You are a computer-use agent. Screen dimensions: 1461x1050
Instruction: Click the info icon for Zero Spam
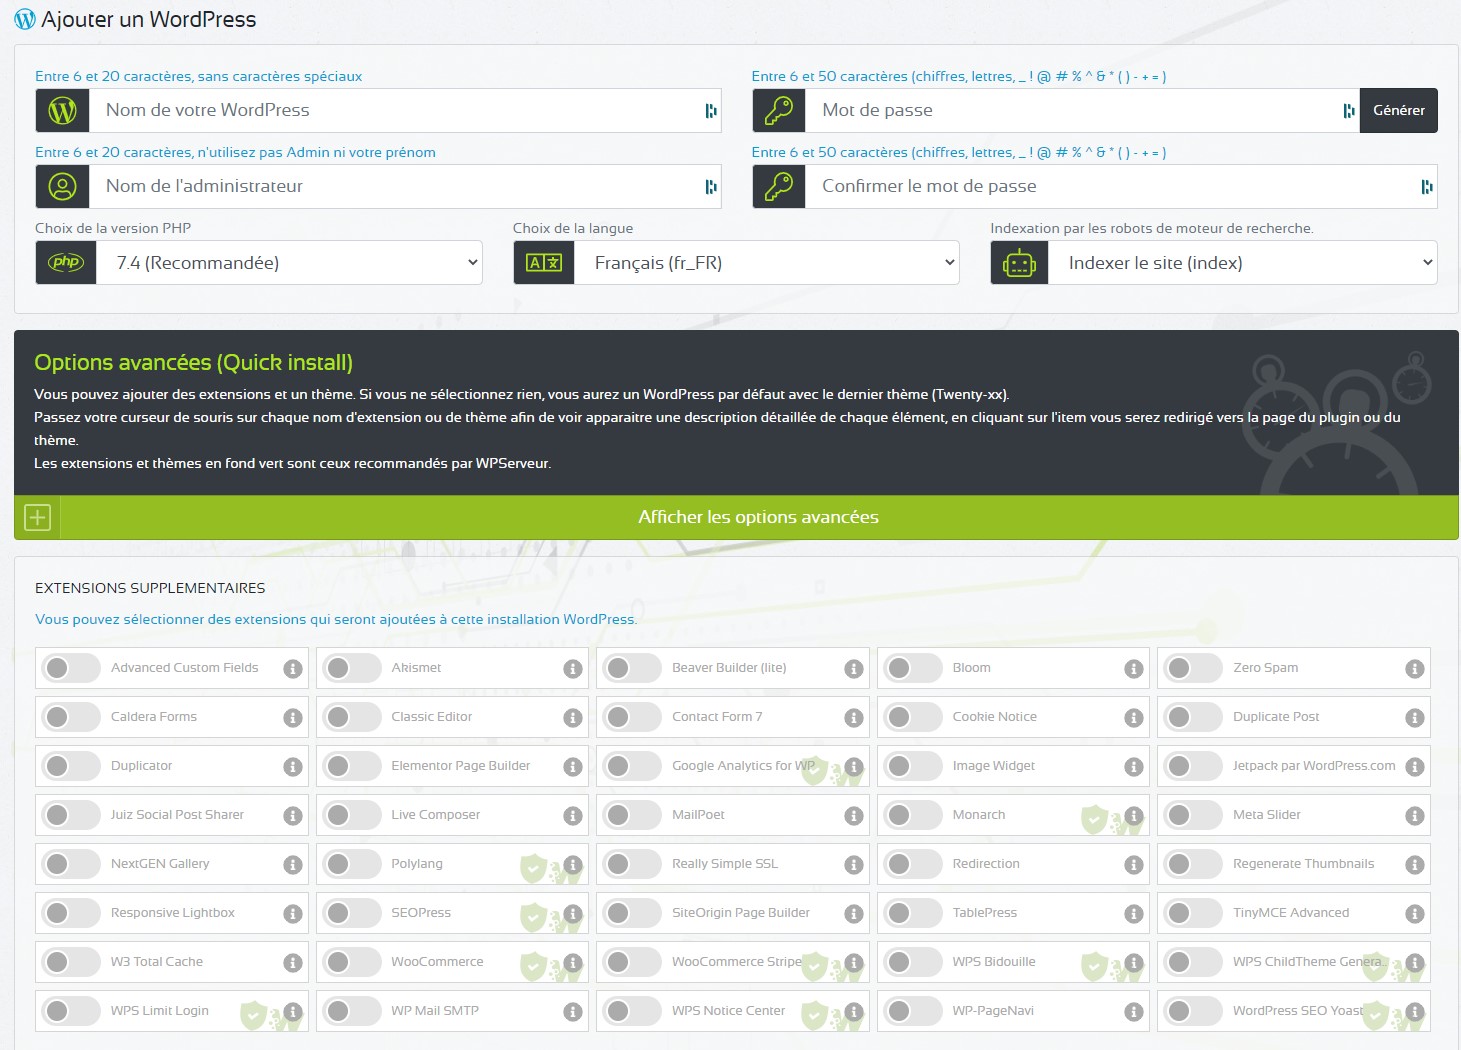pyautogui.click(x=1414, y=668)
